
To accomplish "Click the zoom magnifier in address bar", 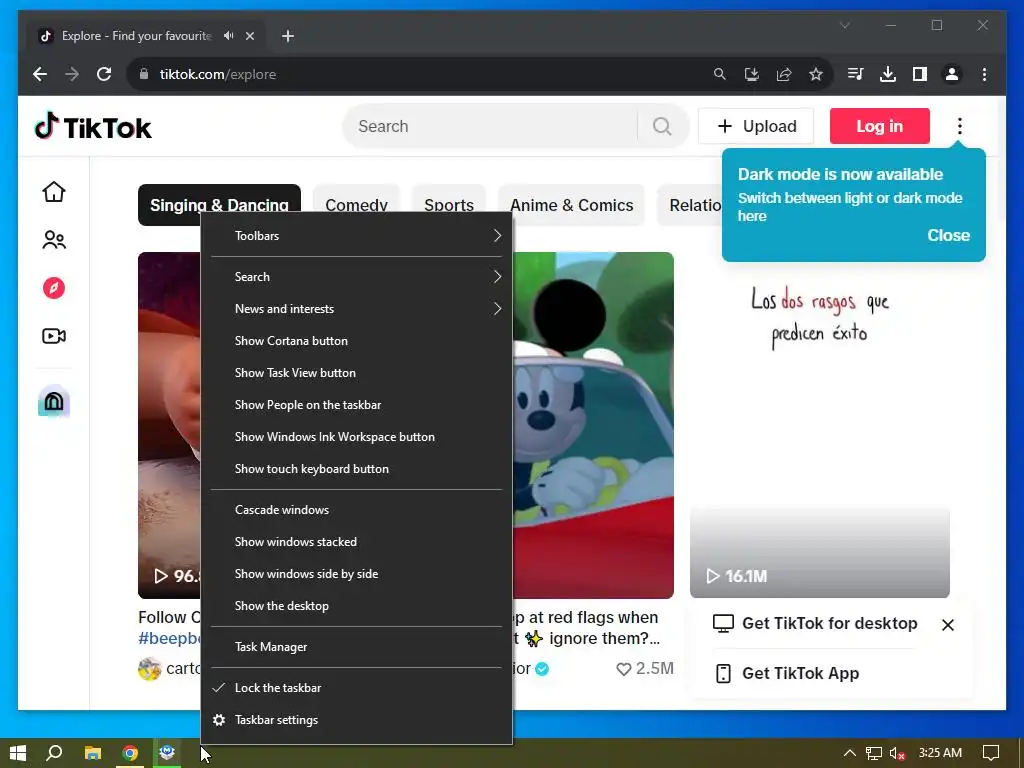I will pos(719,74).
